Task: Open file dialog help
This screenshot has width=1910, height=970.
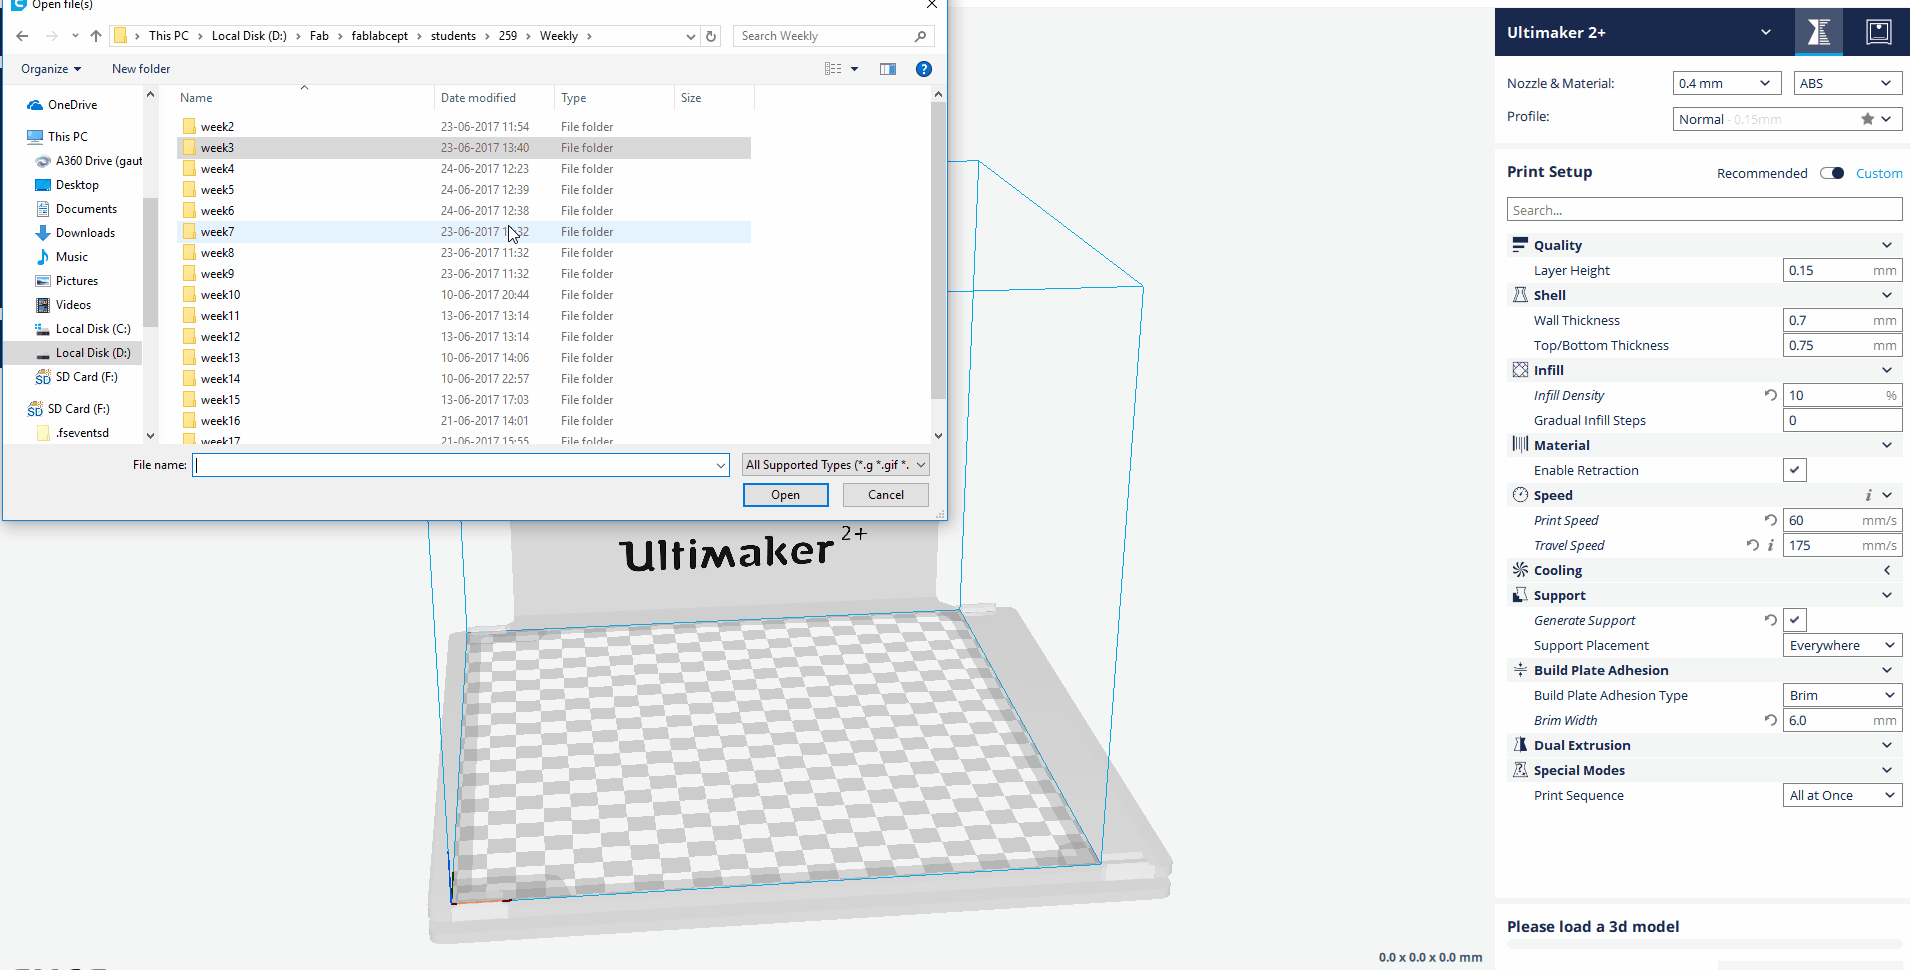Action: click(x=924, y=69)
